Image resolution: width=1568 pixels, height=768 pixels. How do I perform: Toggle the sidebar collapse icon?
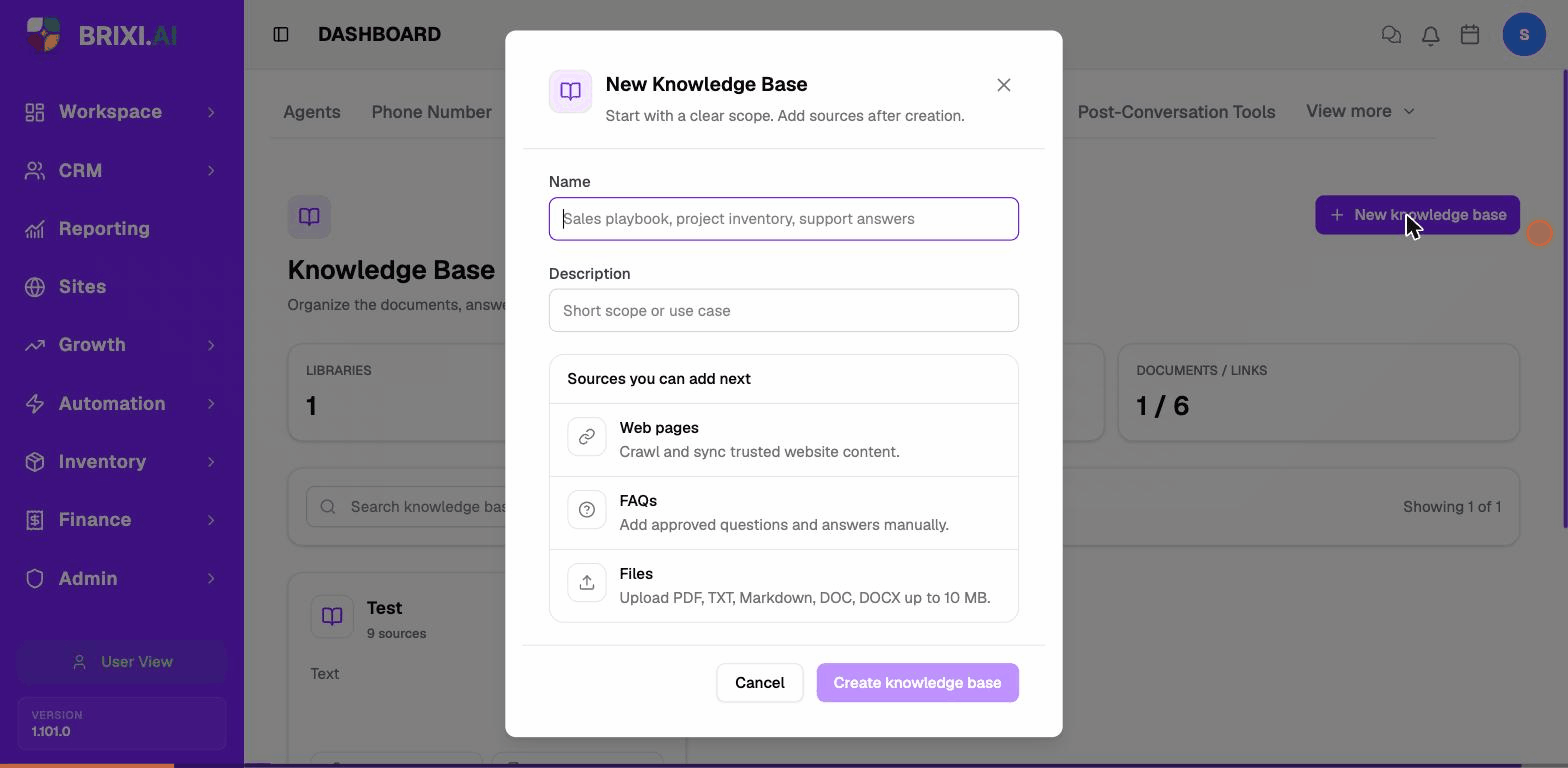pos(281,35)
